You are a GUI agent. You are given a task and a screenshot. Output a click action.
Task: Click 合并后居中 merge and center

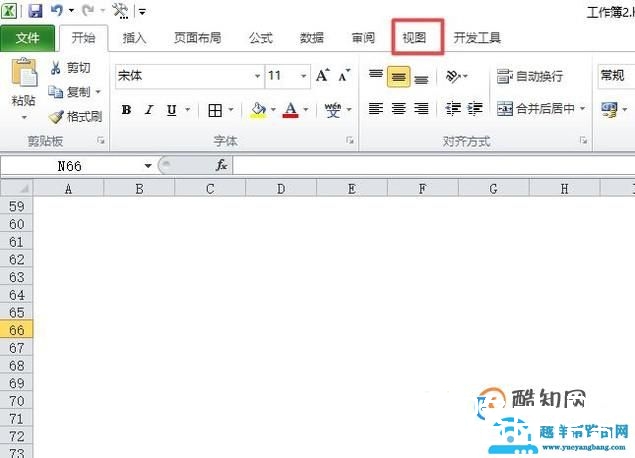click(535, 109)
